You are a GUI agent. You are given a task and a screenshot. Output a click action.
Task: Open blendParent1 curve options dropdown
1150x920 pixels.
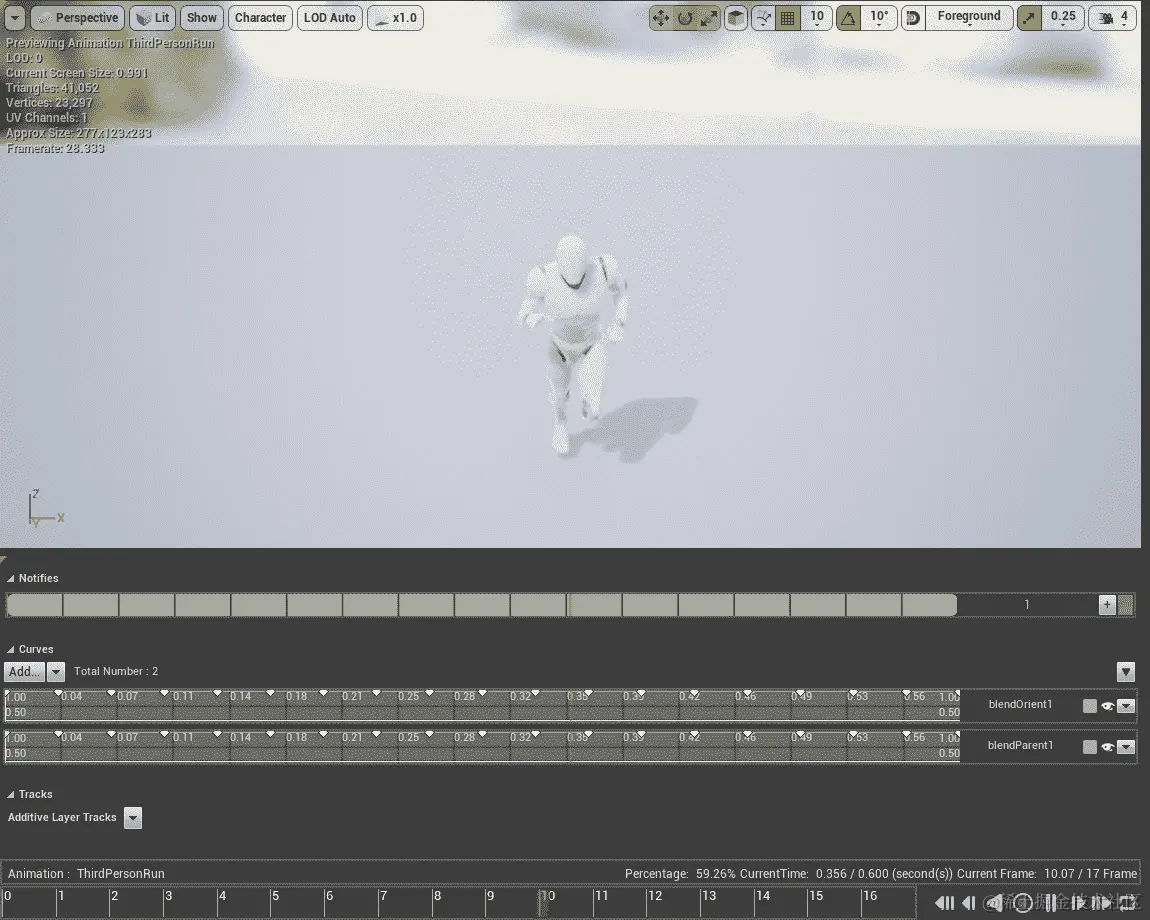click(1126, 747)
